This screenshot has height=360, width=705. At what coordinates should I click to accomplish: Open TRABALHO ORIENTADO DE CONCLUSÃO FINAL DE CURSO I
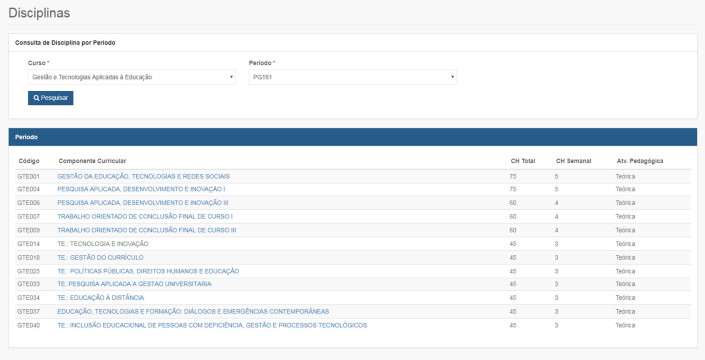click(145, 217)
